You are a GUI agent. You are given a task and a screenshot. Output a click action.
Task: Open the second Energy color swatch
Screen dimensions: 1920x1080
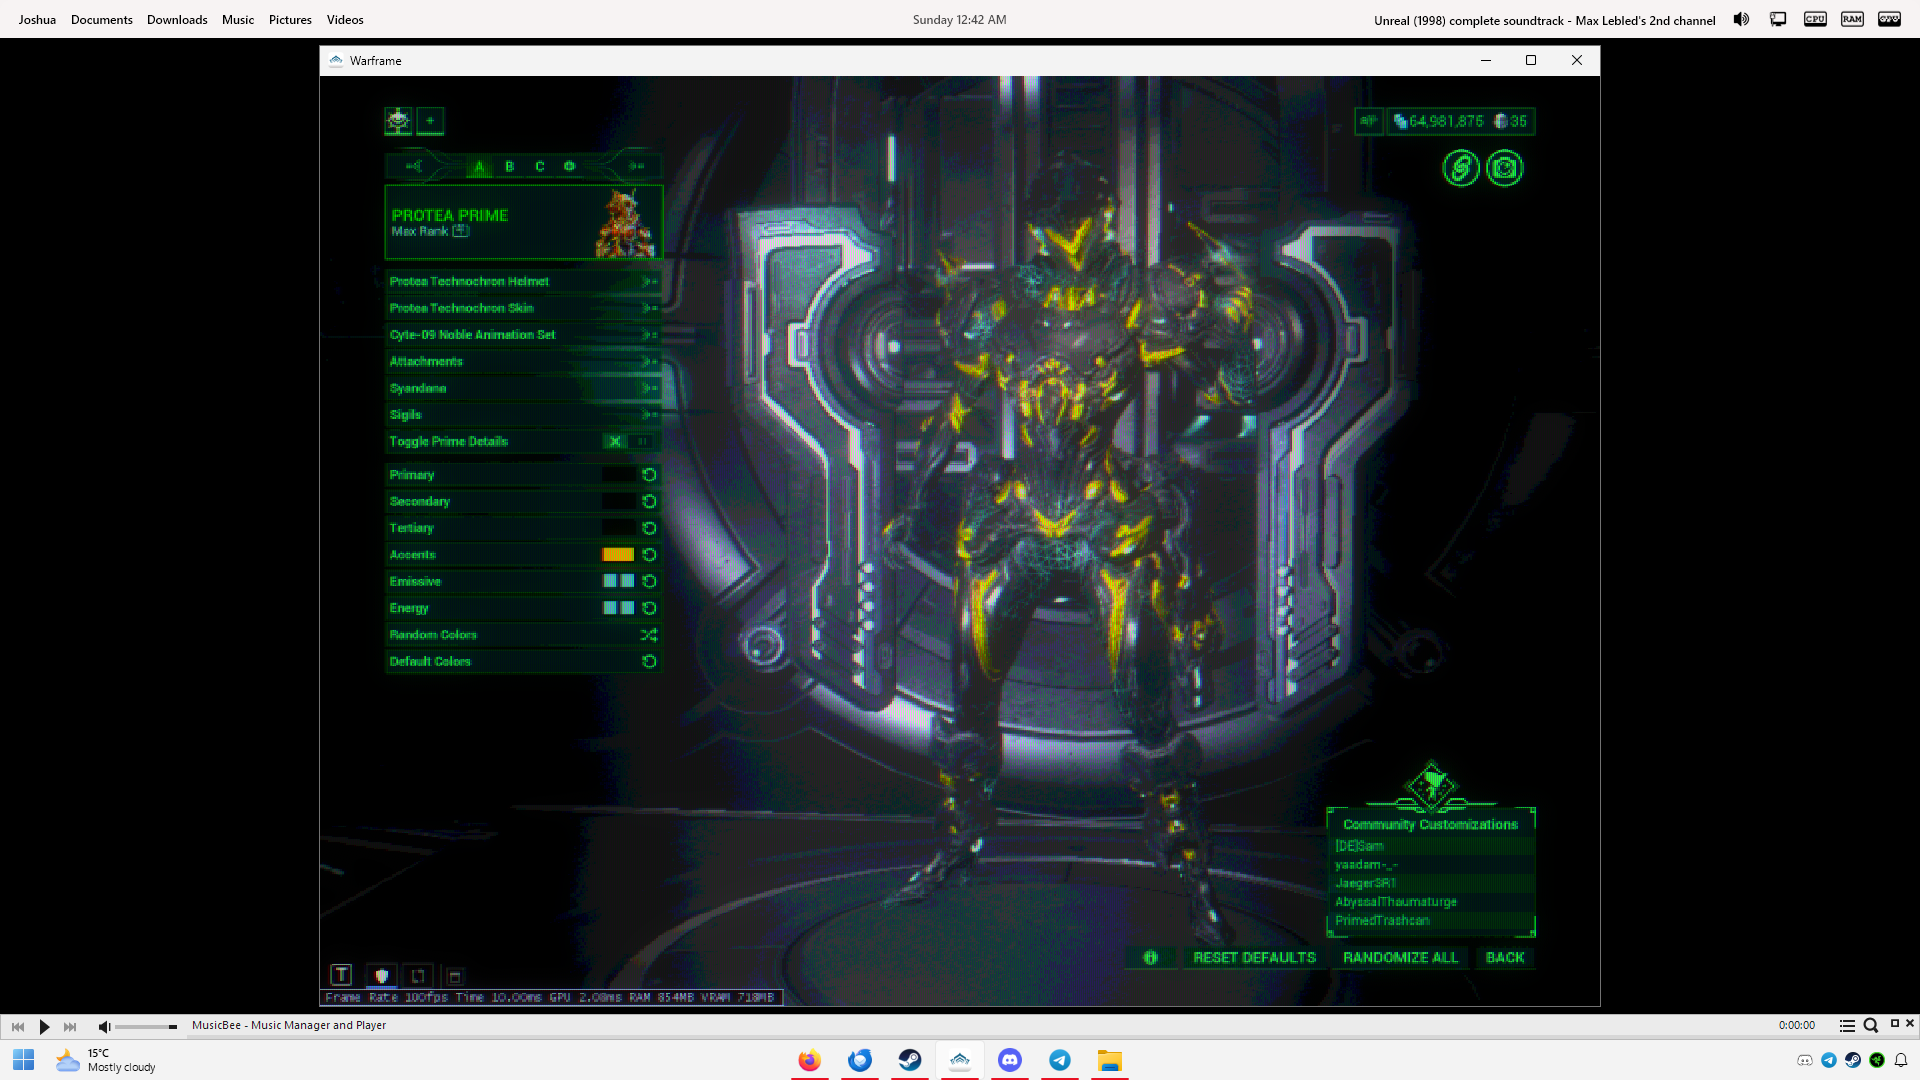pos(627,608)
